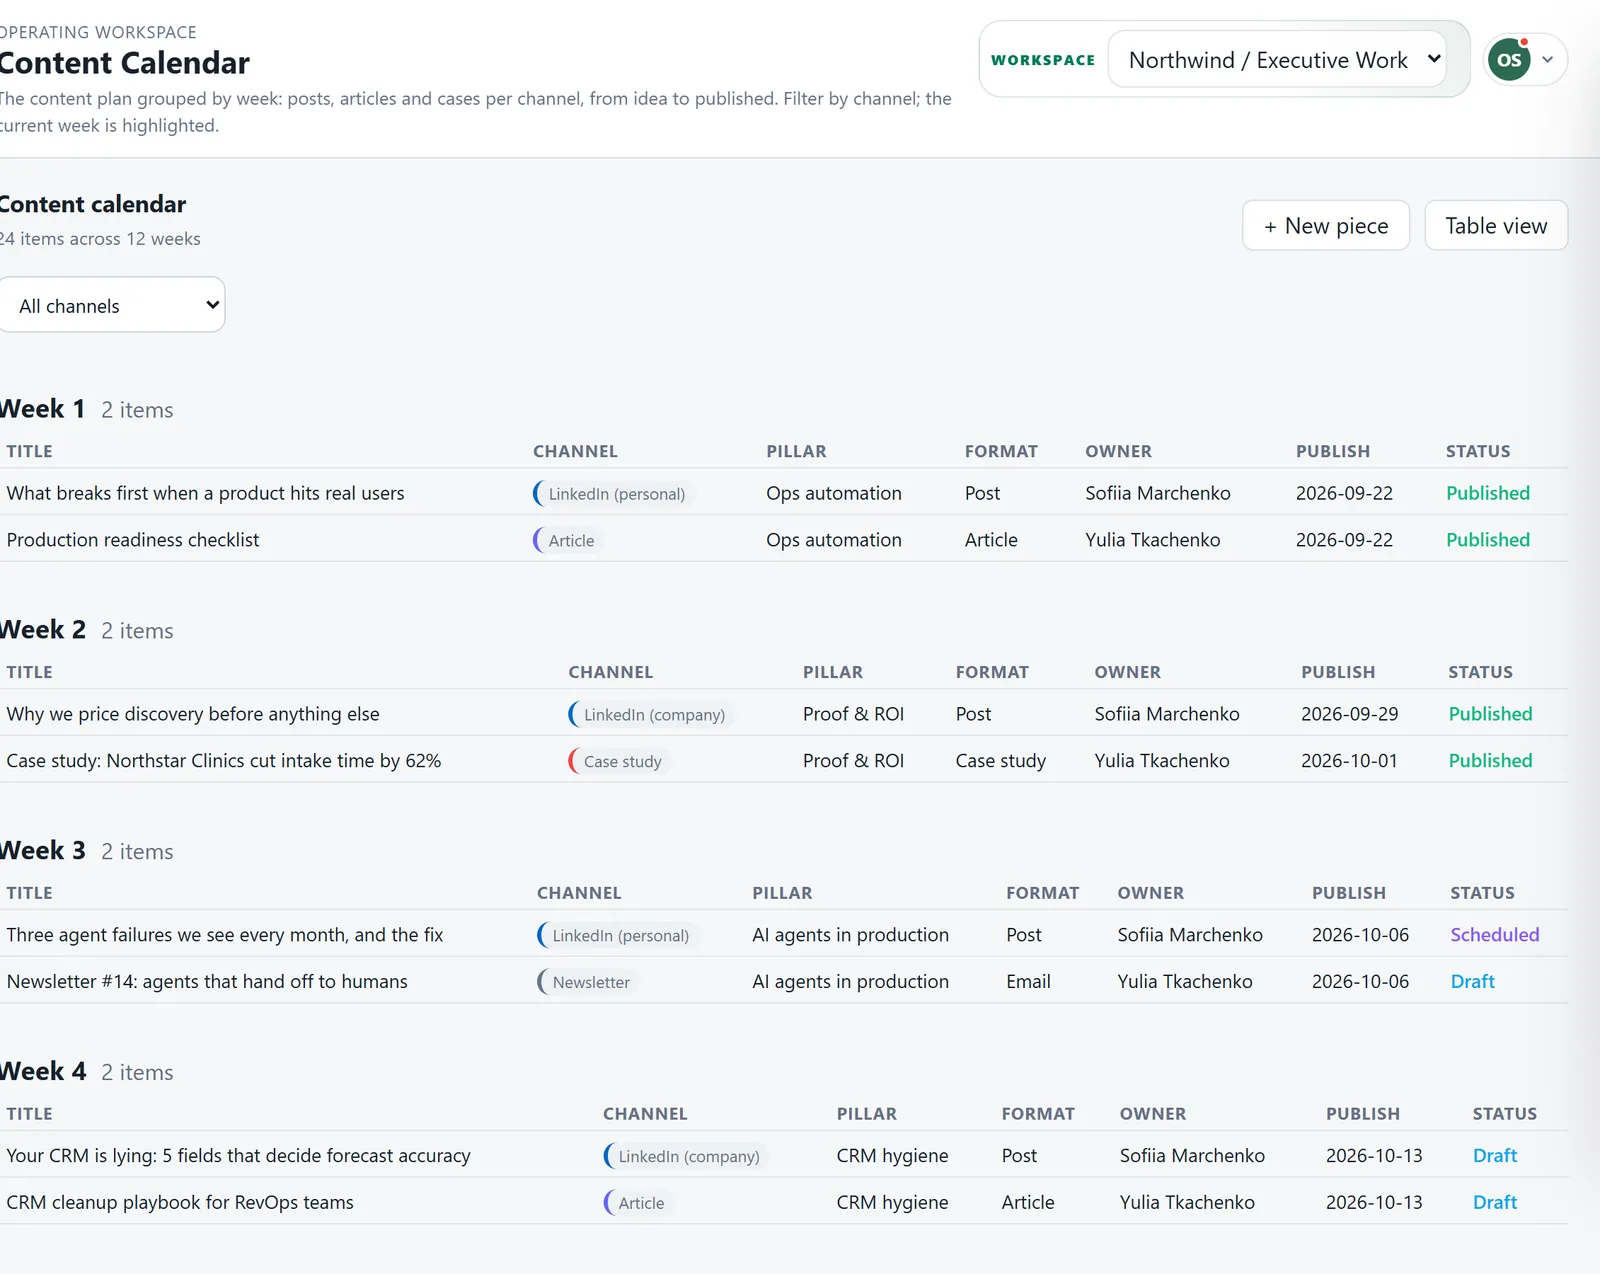Viewport: 1600px width, 1274px height.
Task: Open 'Three agent failures we see every month' title
Action: tap(225, 935)
